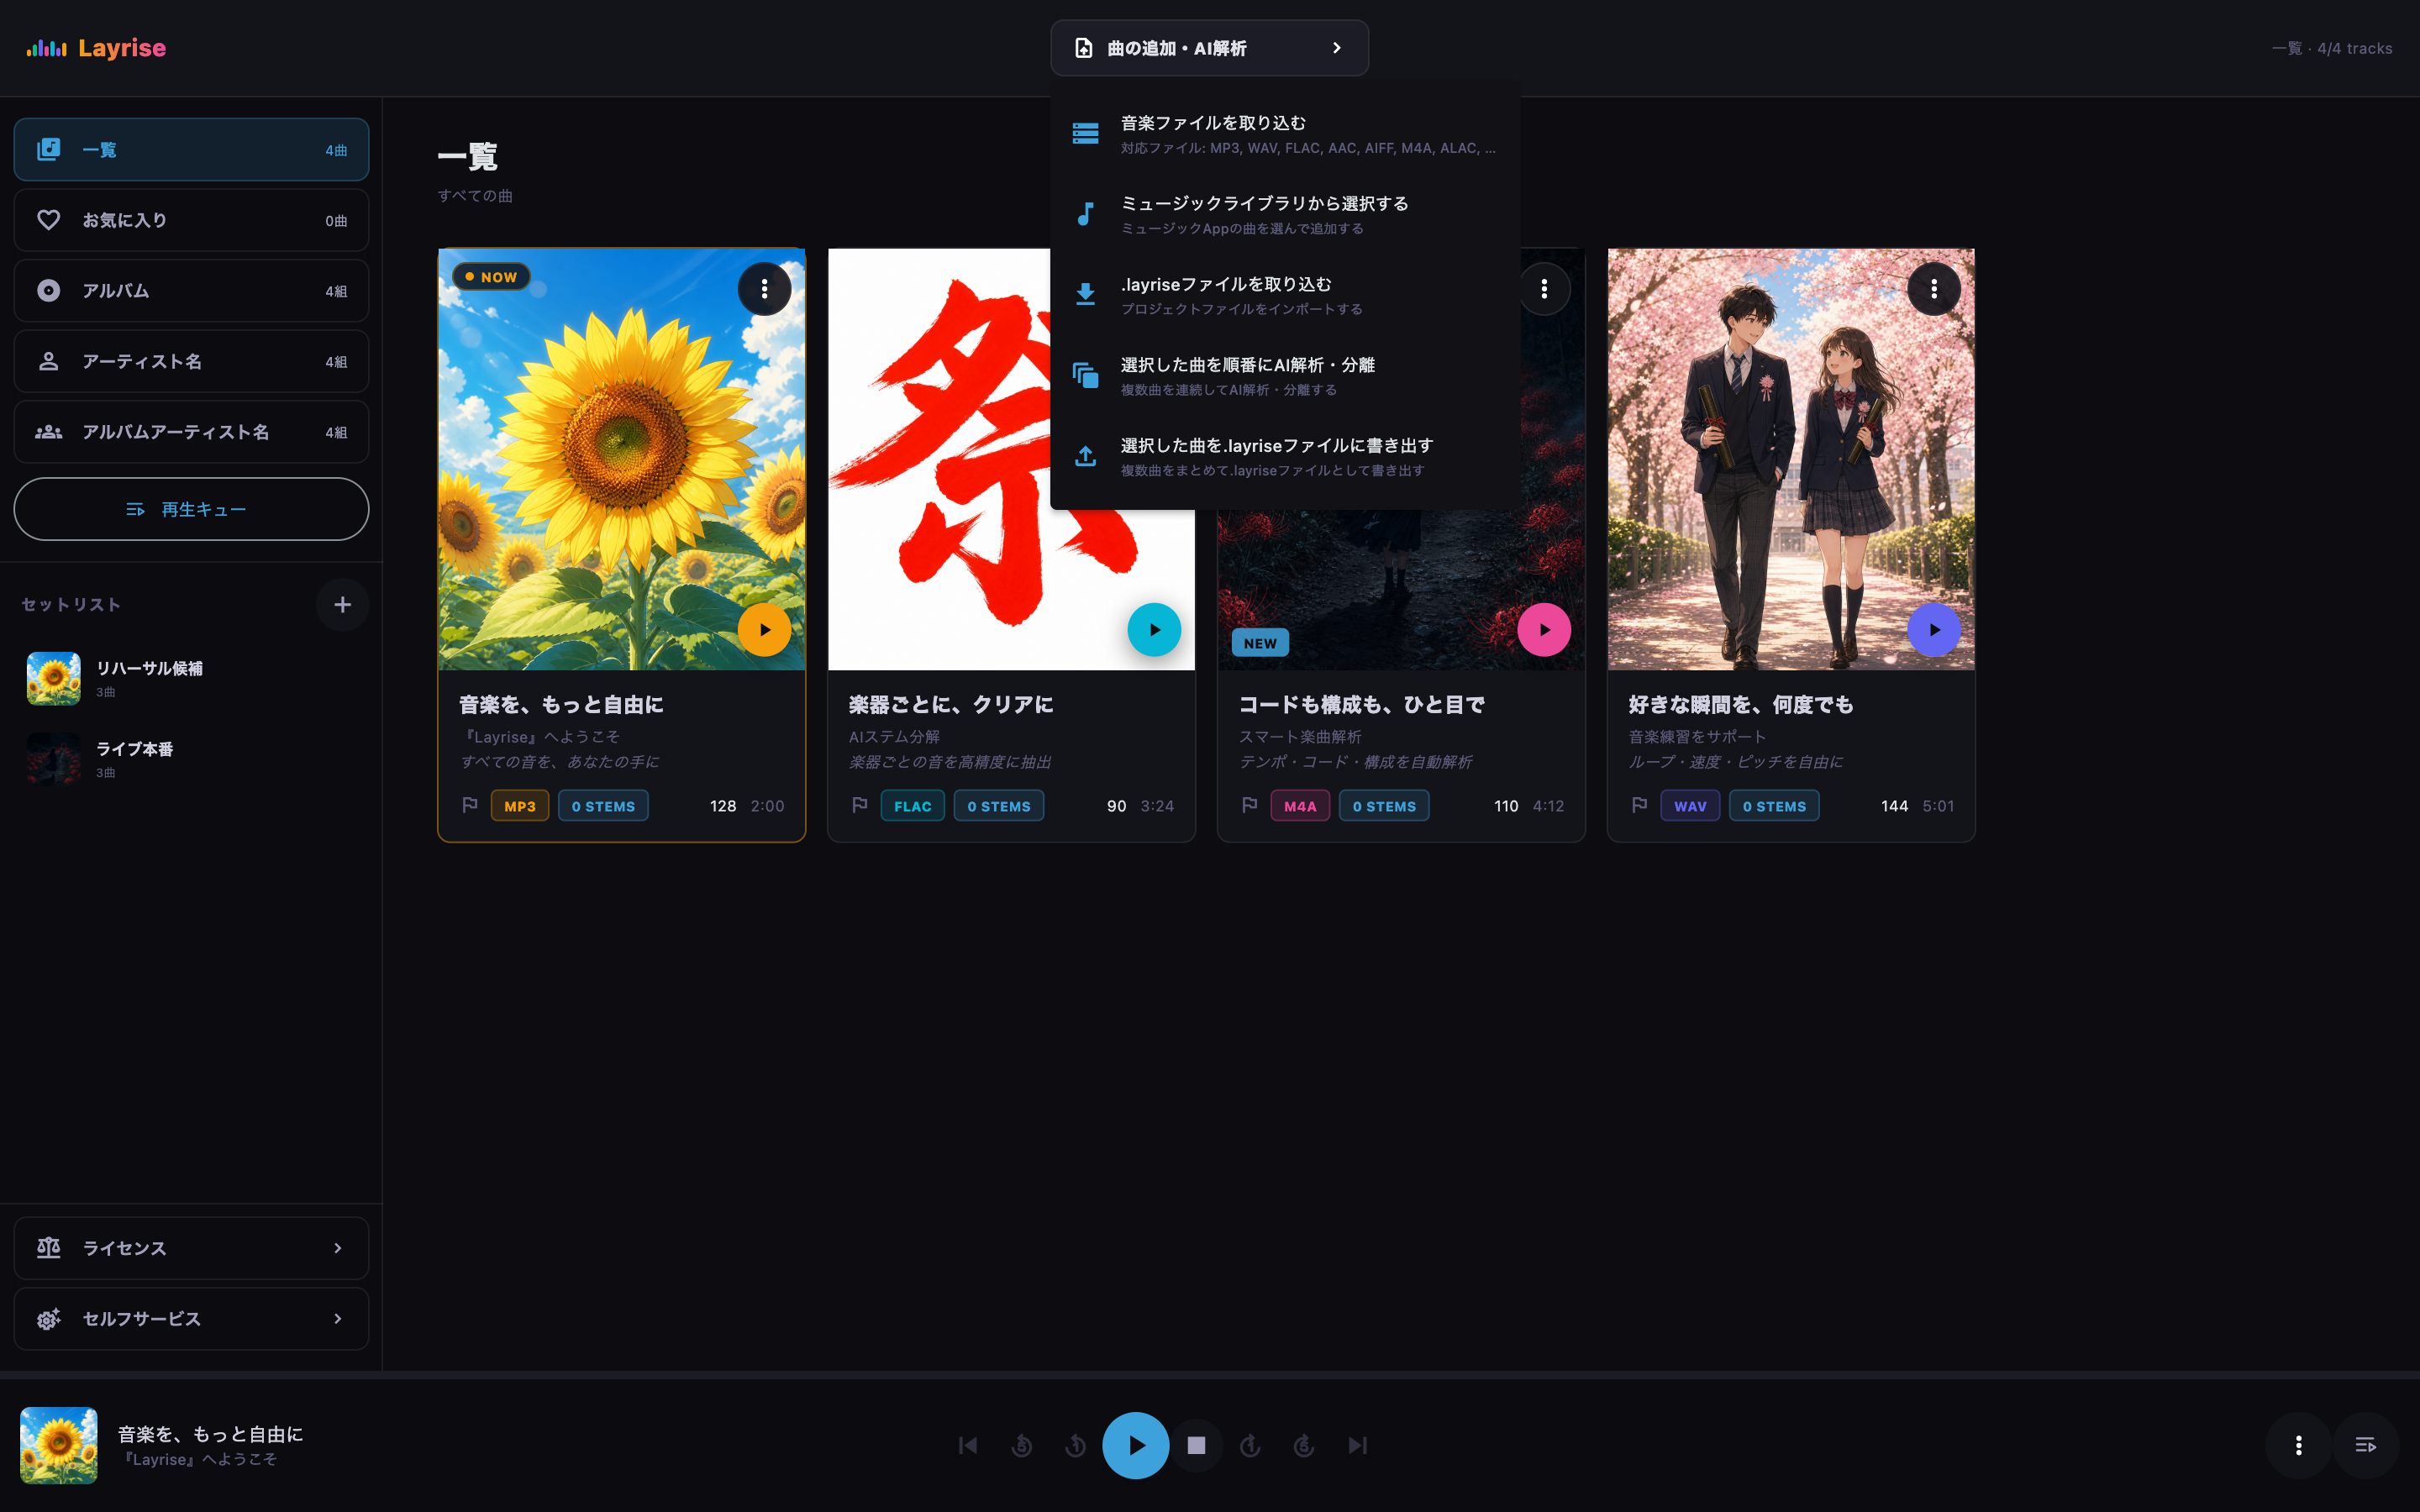Open options menu on sunflower card
Screen dimensions: 2420x1512
tap(764, 289)
